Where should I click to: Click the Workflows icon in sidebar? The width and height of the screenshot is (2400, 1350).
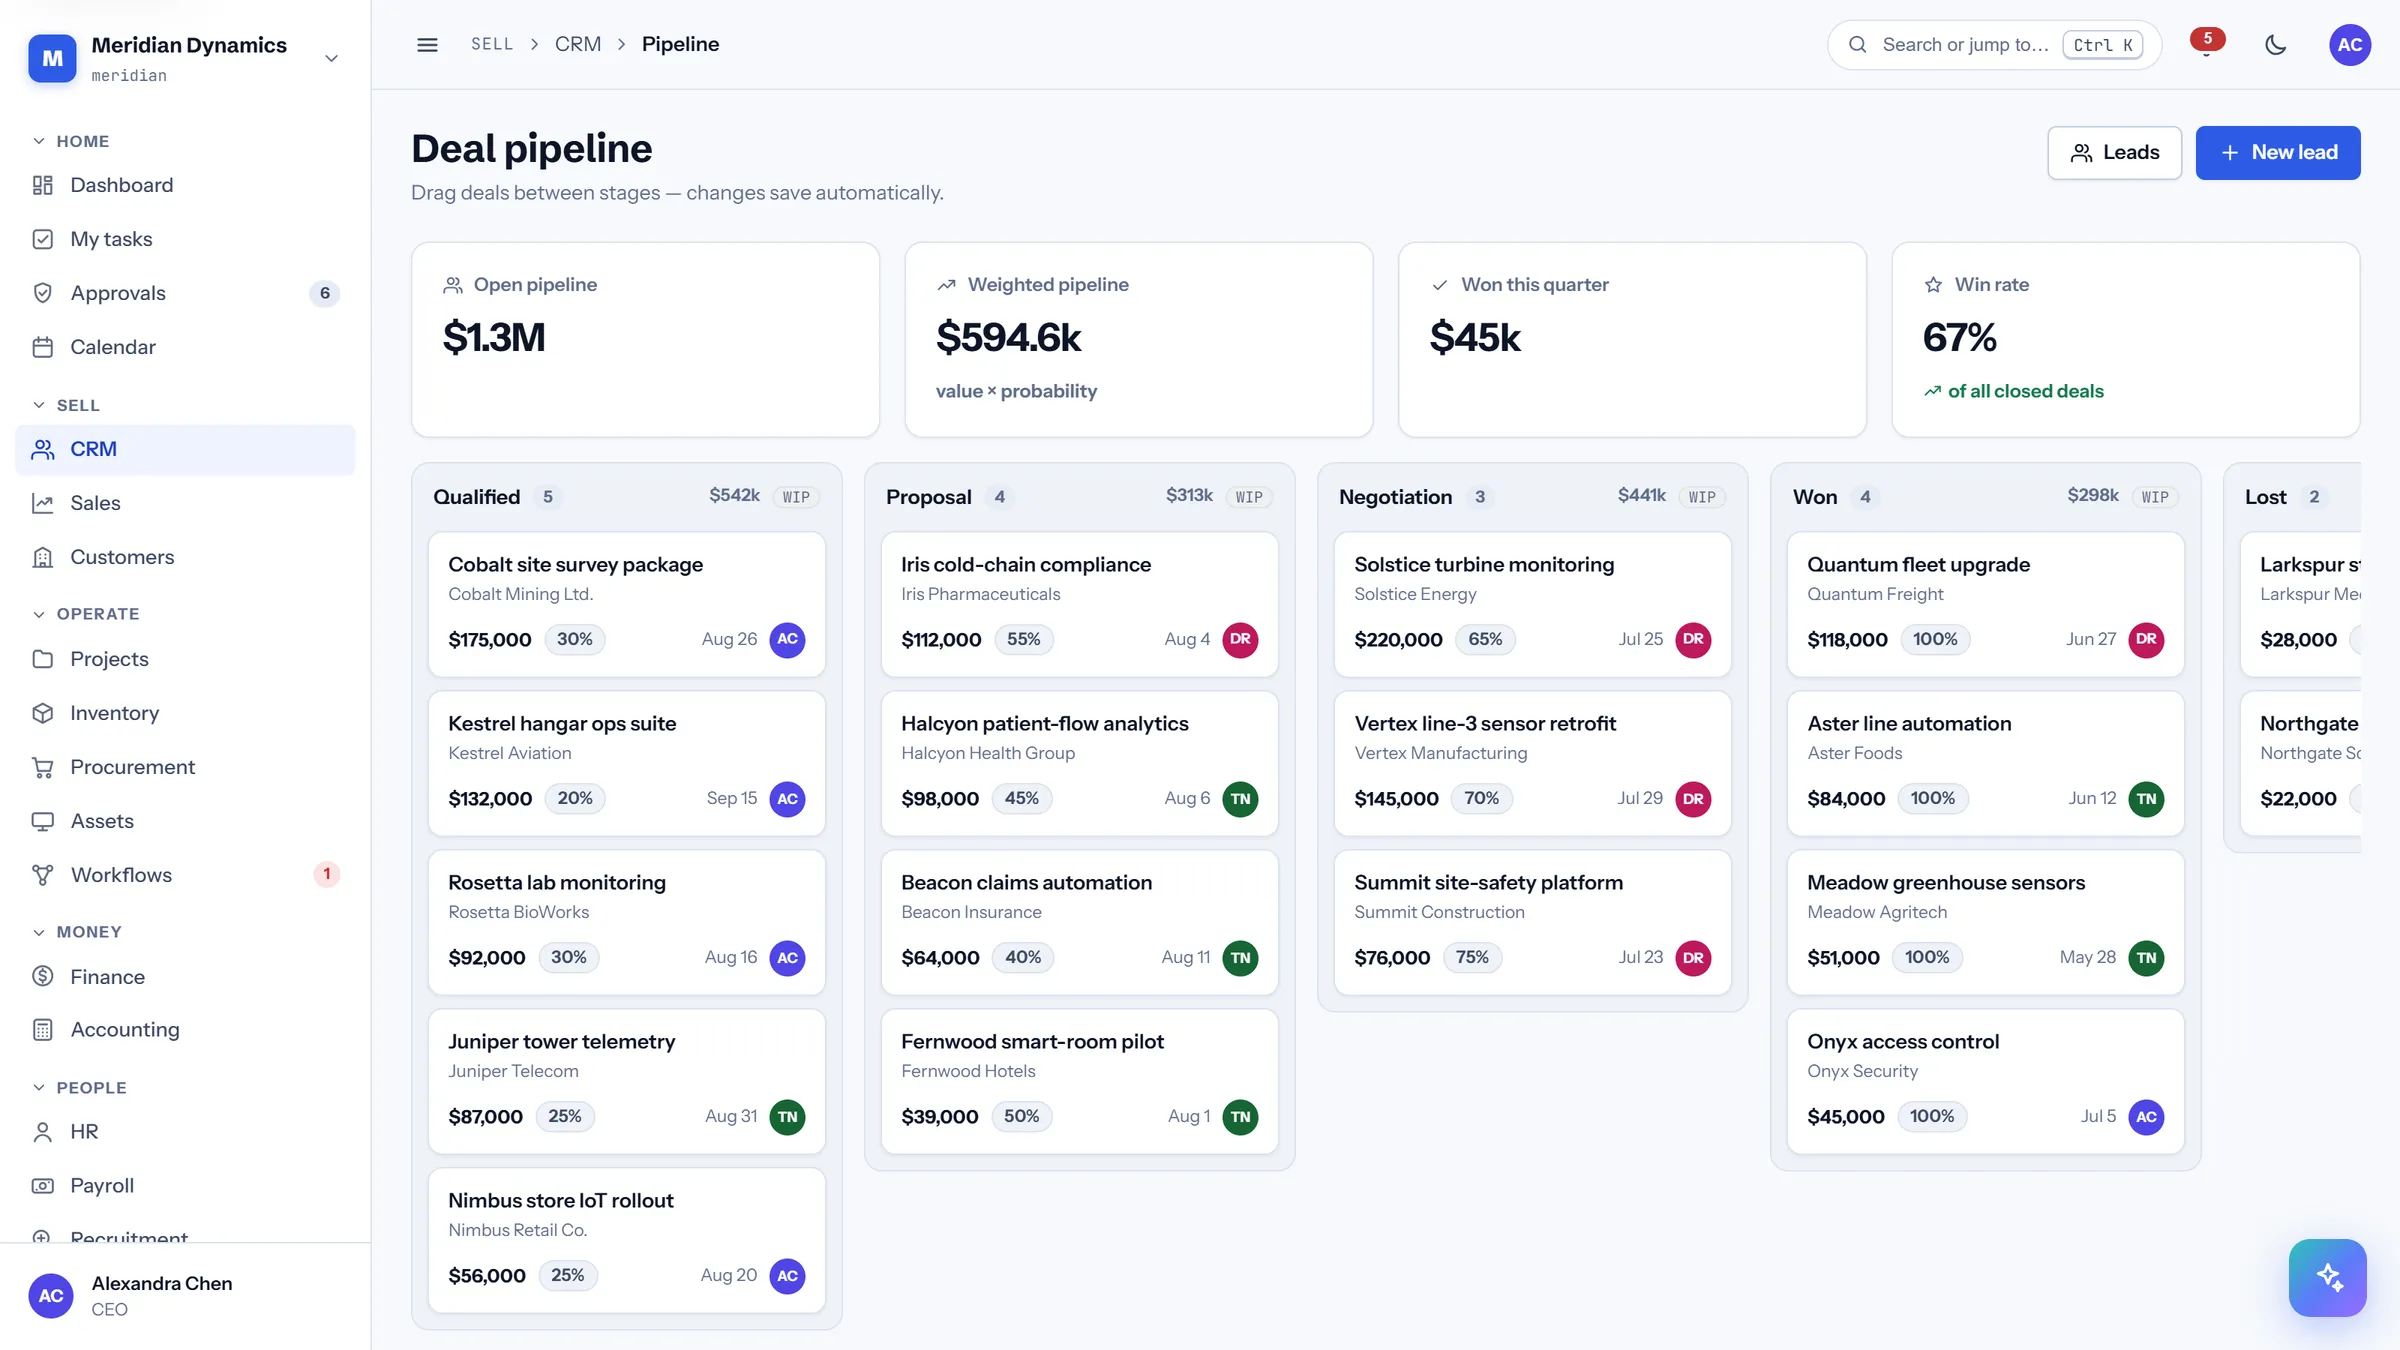[x=42, y=875]
